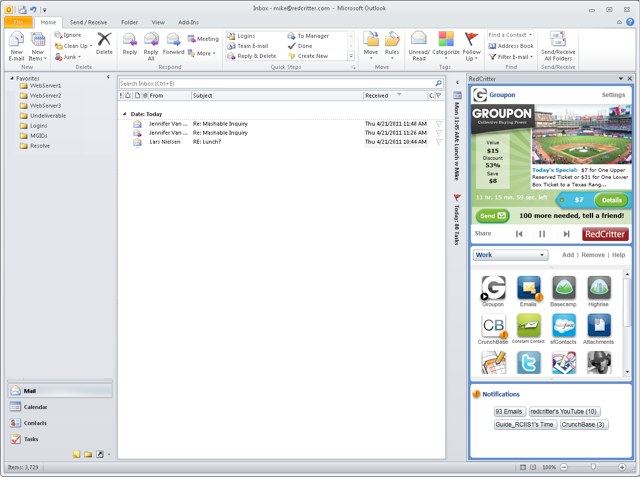Adjust the zoom slider in status bar
This screenshot has width=640, height=477.
coord(593,466)
